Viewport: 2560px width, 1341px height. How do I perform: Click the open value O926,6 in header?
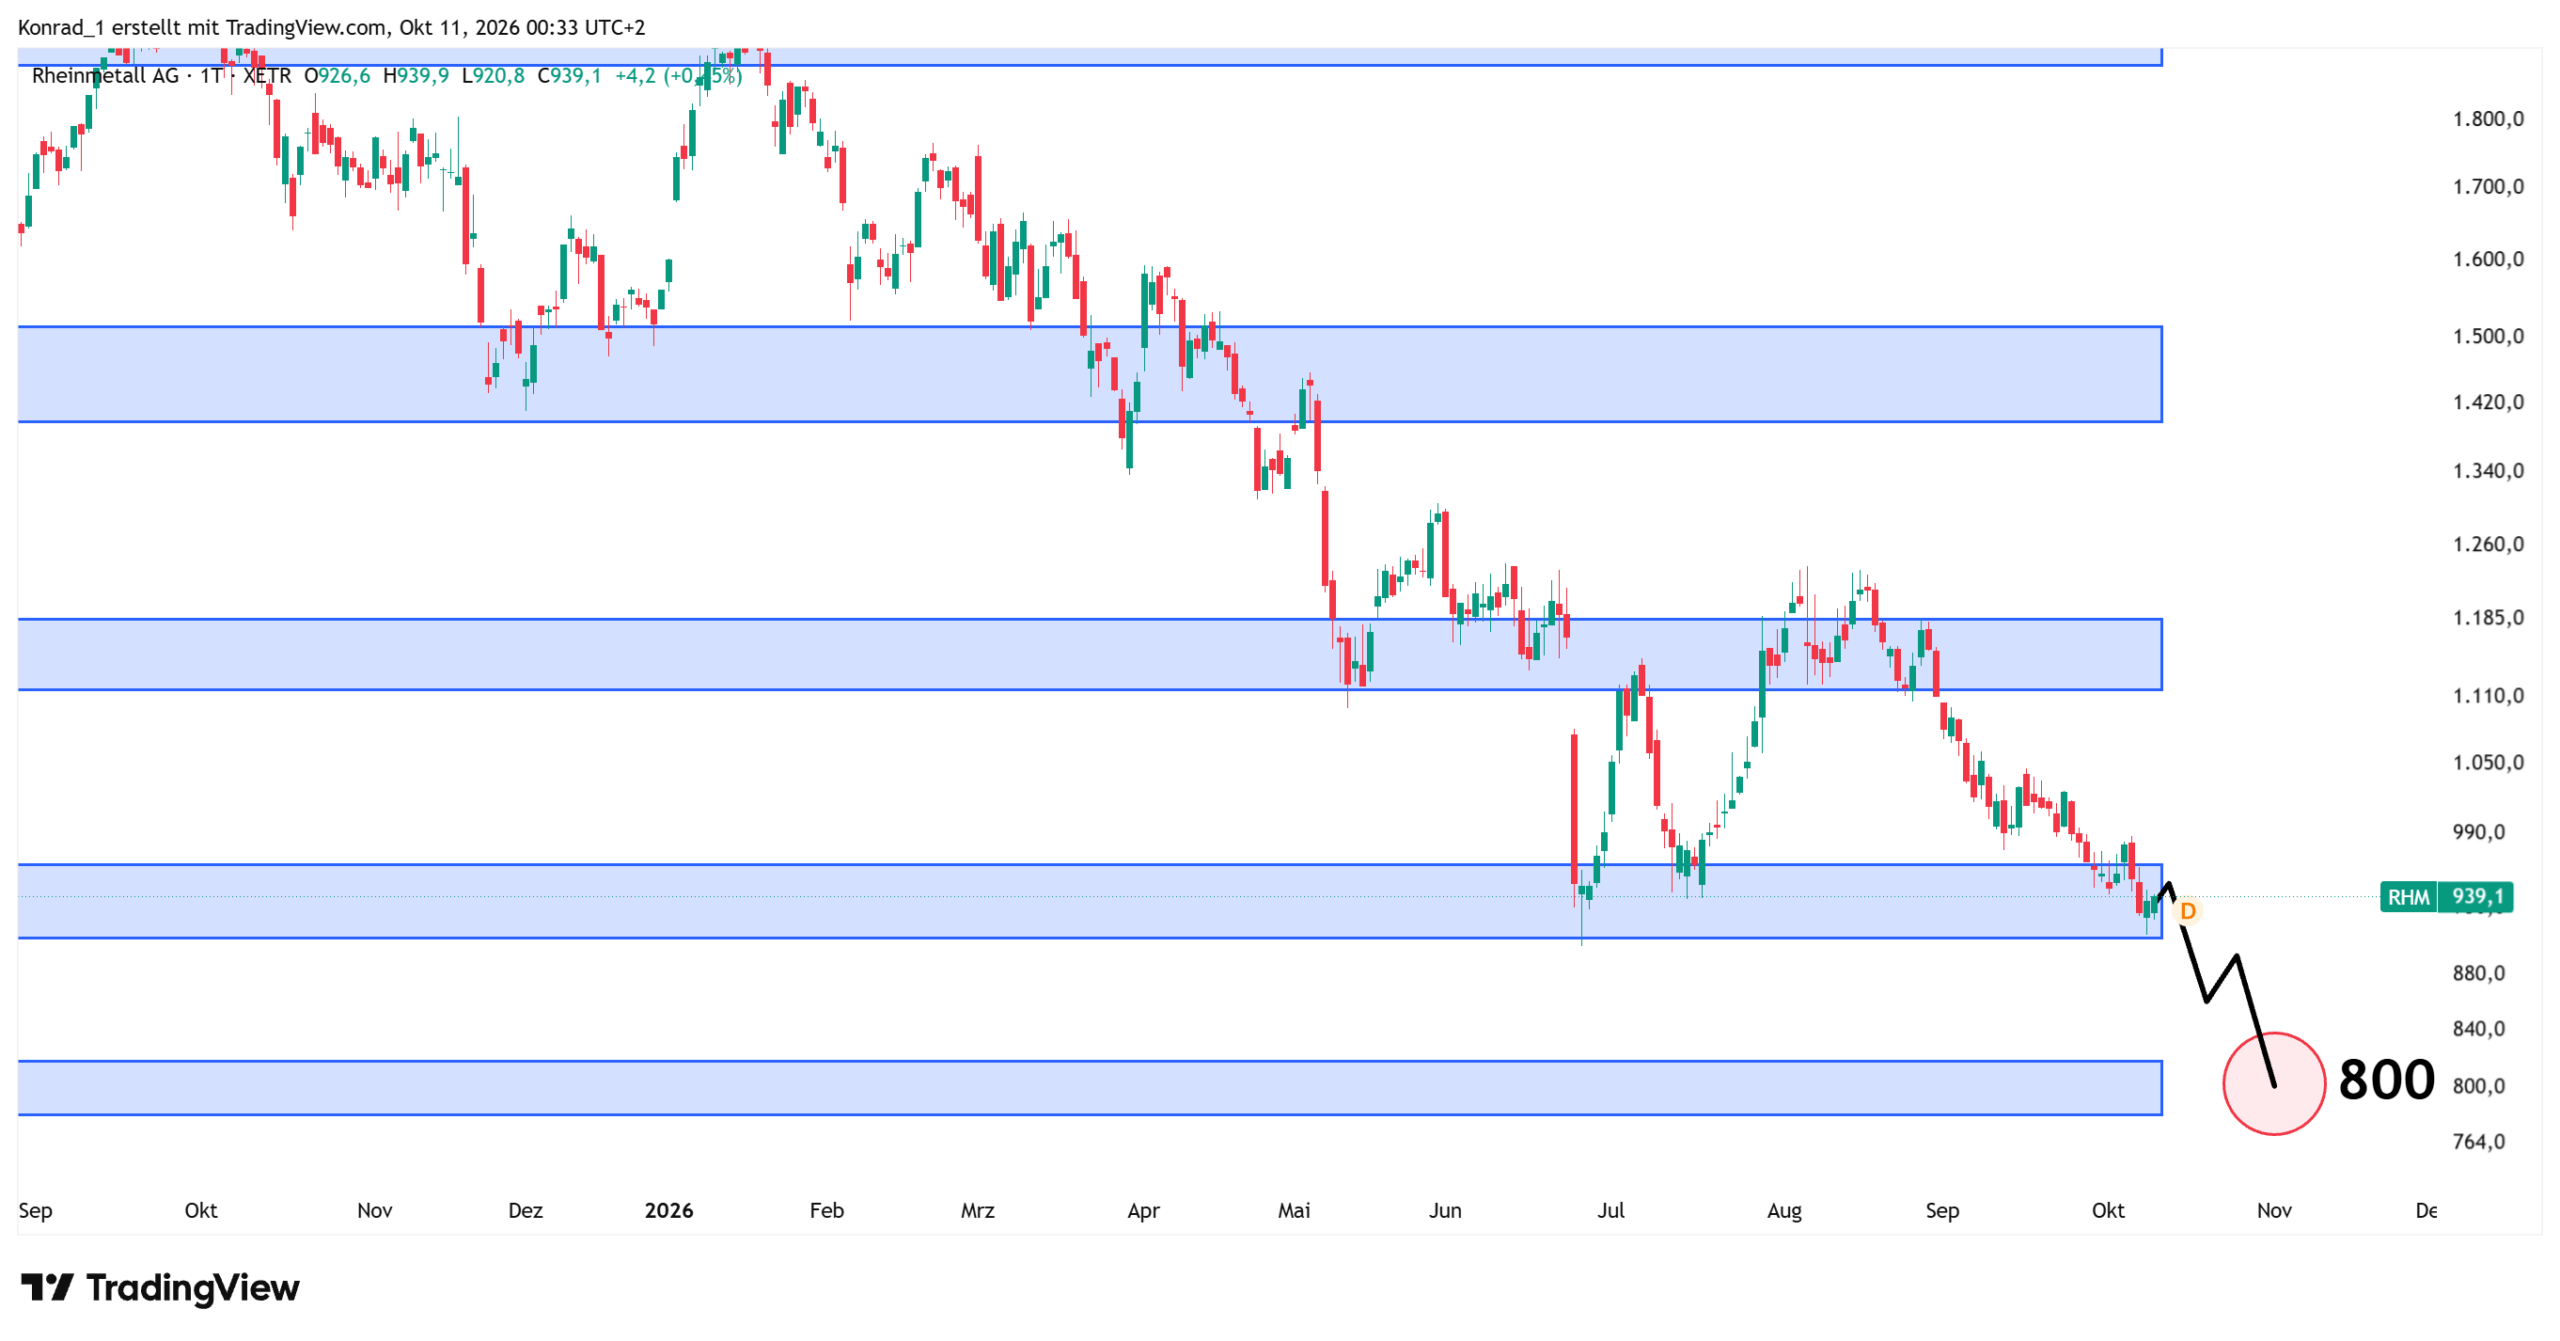point(337,76)
